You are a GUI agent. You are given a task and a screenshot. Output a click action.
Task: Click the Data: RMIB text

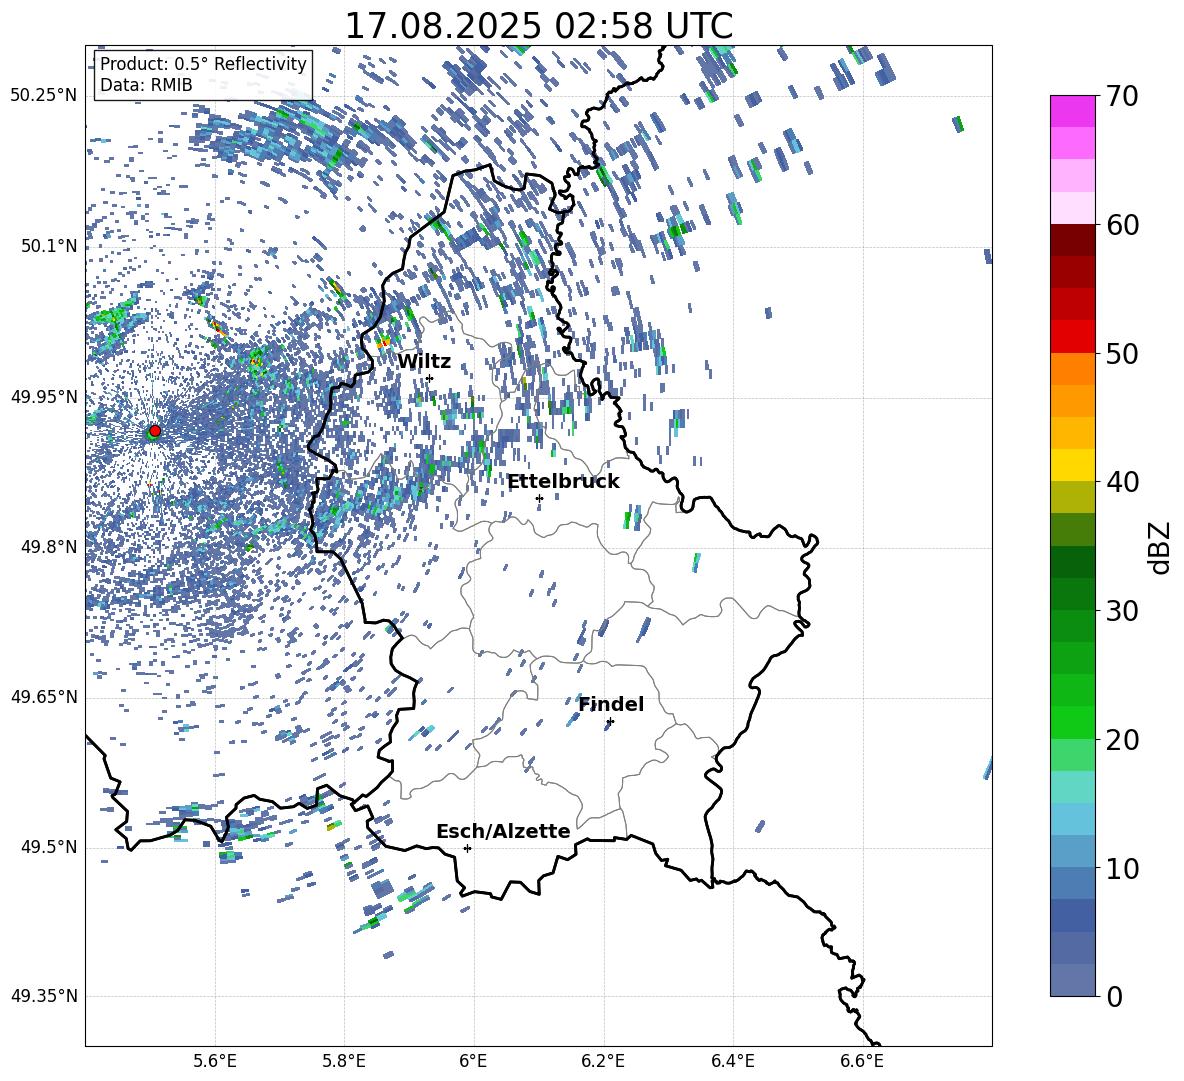coord(146,85)
